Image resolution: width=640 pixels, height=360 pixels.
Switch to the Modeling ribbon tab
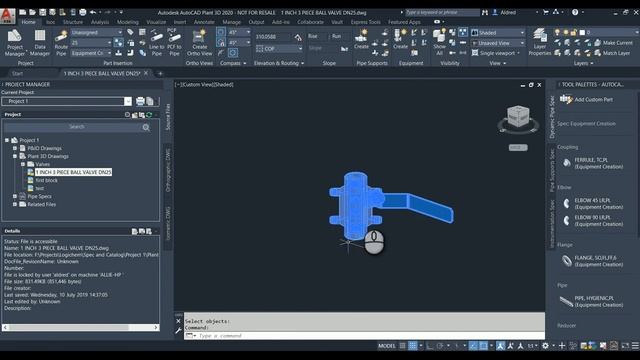pos(128,22)
